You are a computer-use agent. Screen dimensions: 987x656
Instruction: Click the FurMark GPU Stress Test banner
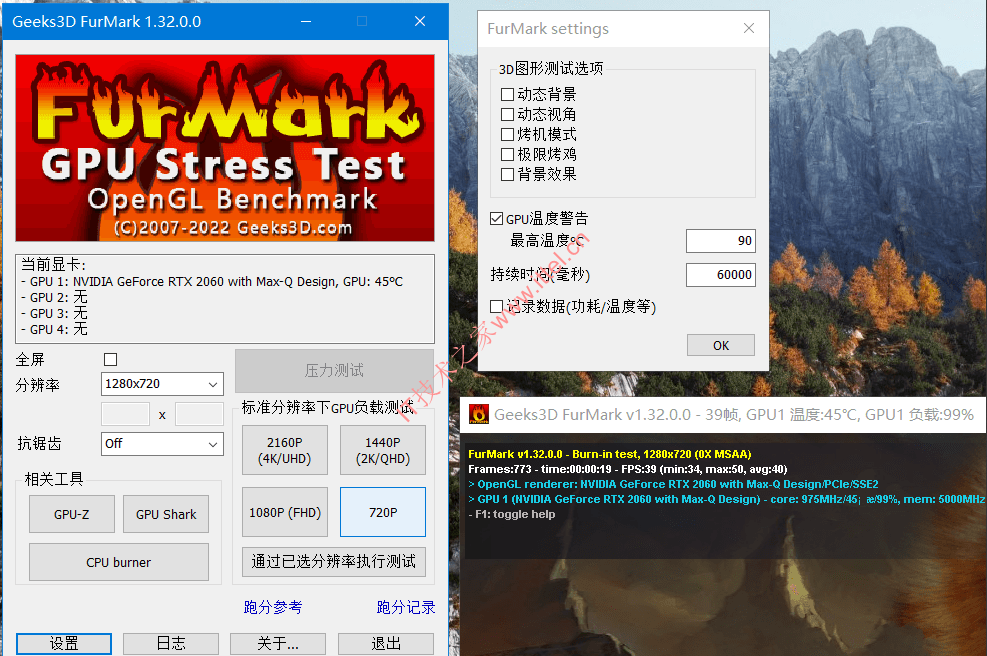click(225, 148)
